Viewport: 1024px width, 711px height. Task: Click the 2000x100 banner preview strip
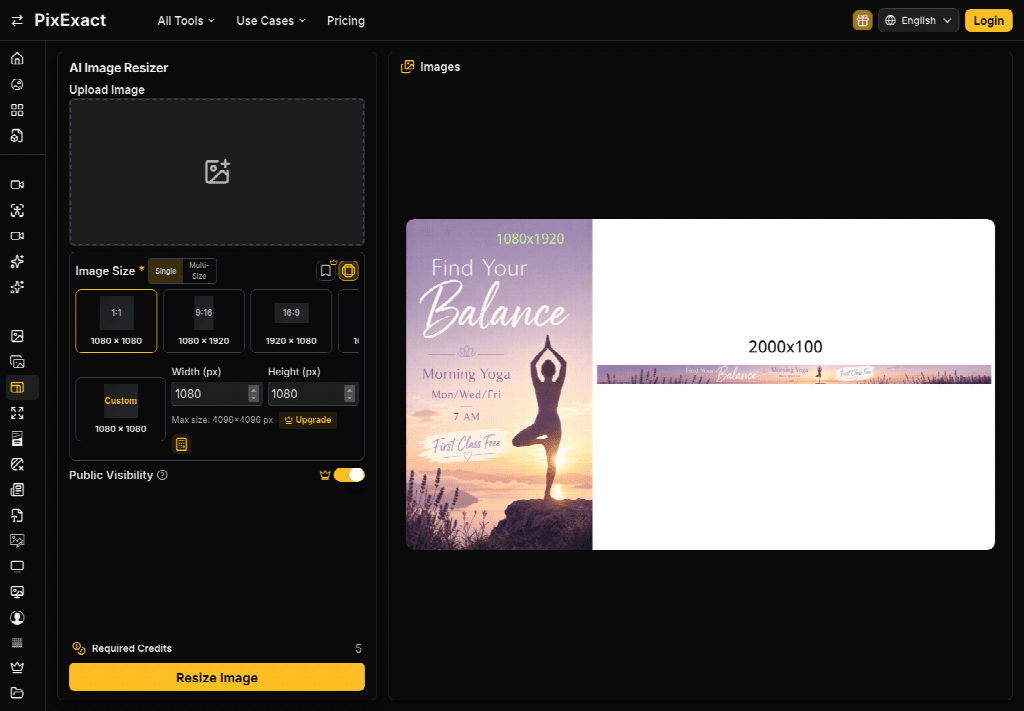[794, 374]
